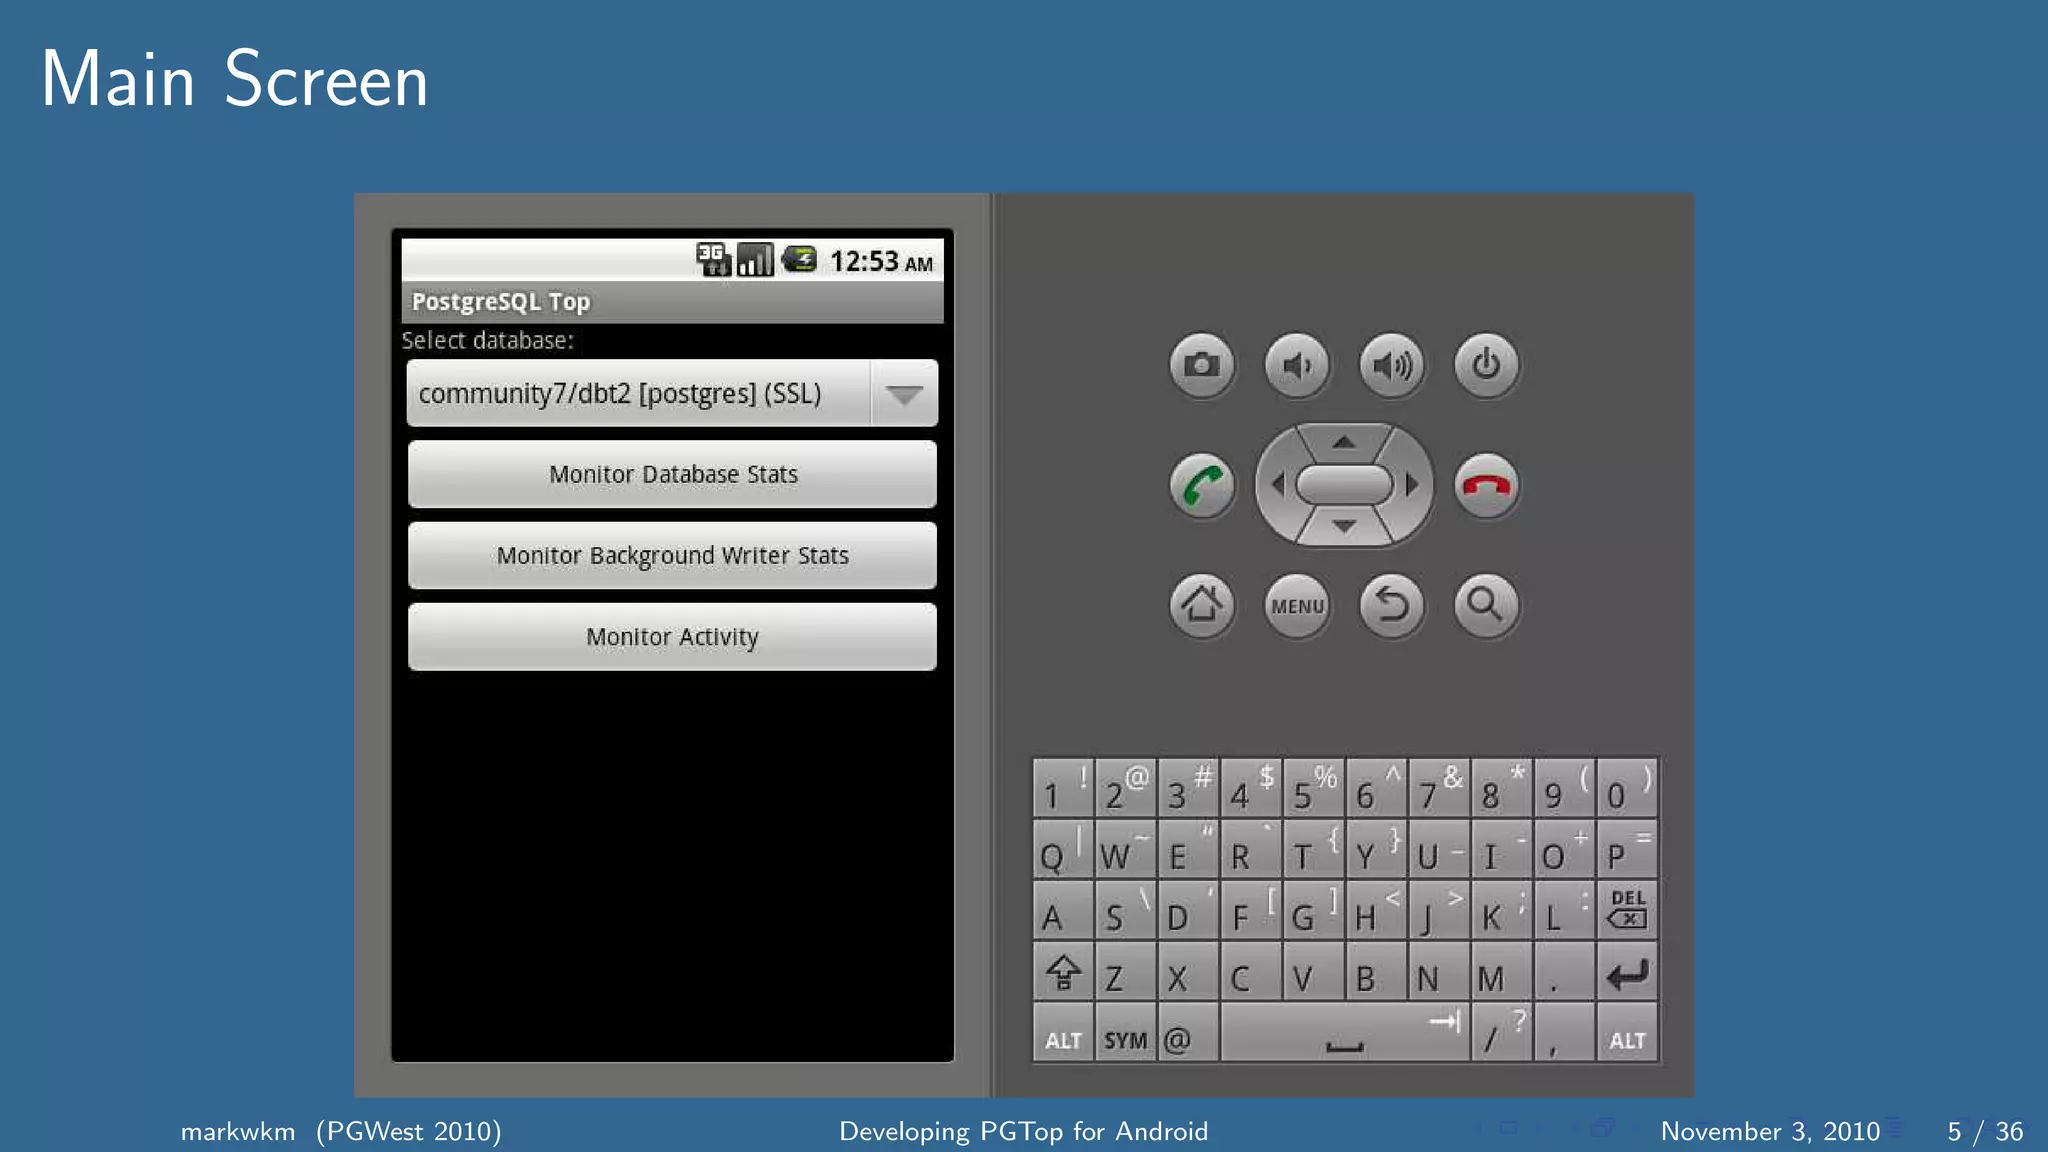Click the Shift key on keyboard
Viewport: 2048px width, 1152px height.
pyautogui.click(x=1063, y=971)
